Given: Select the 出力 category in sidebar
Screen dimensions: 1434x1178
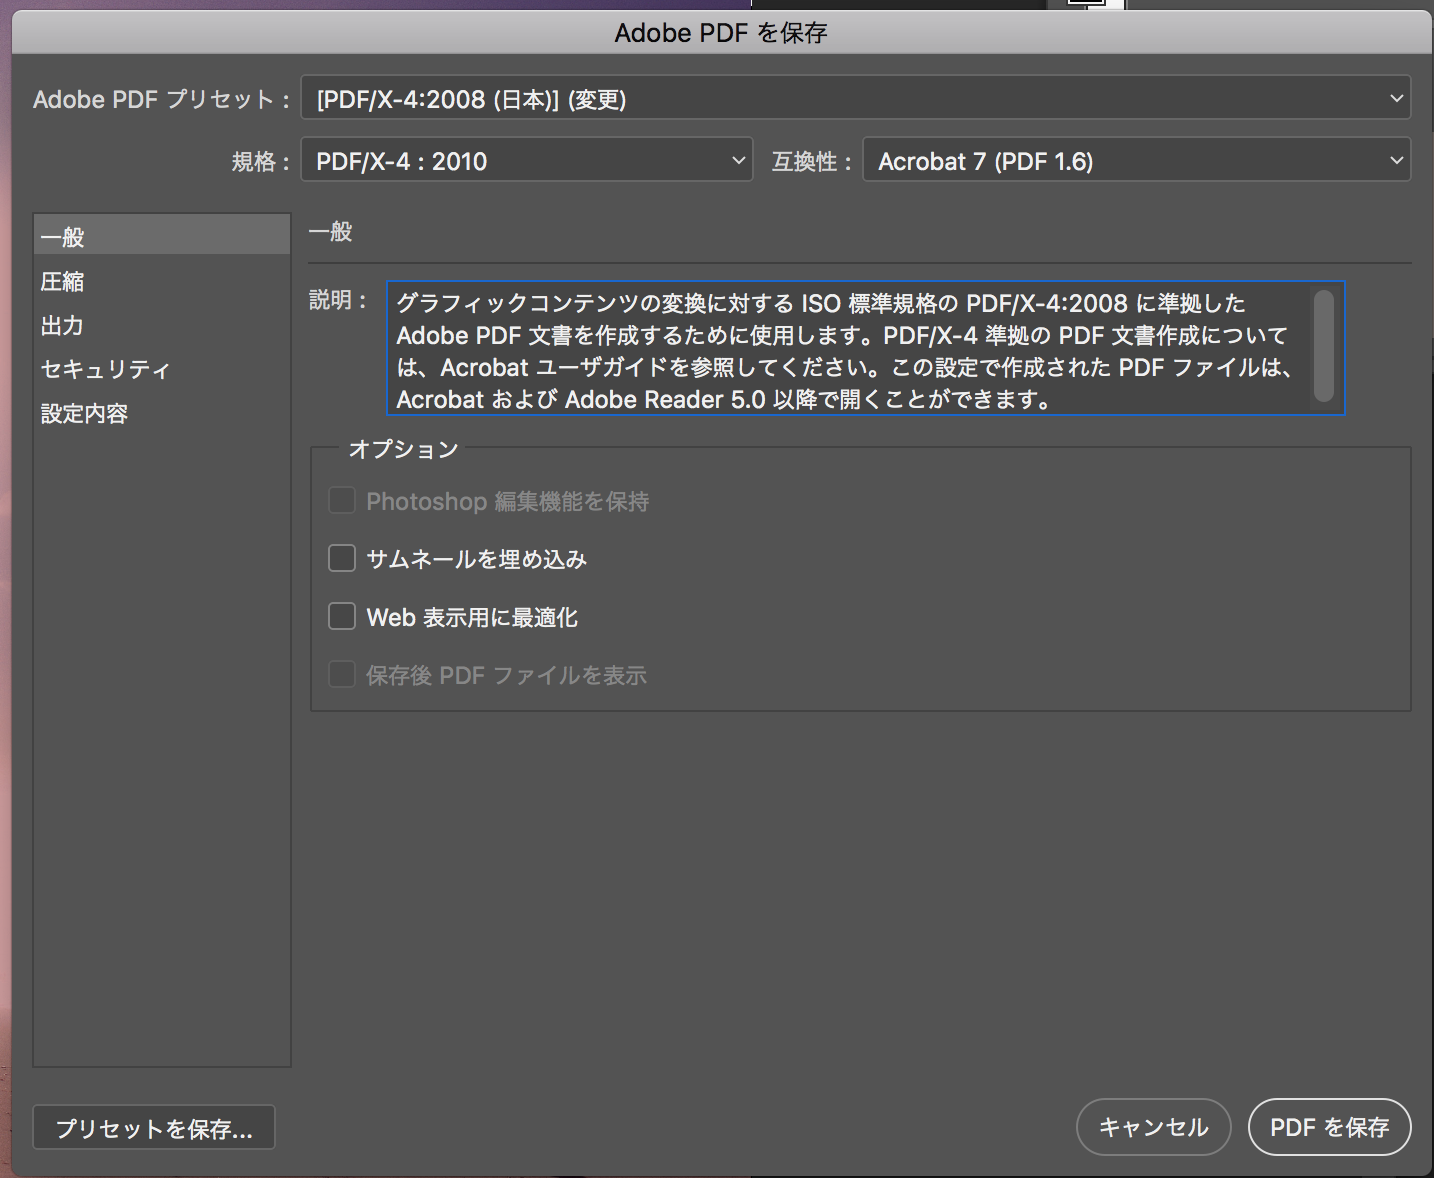Looking at the screenshot, I should pyautogui.click(x=162, y=325).
